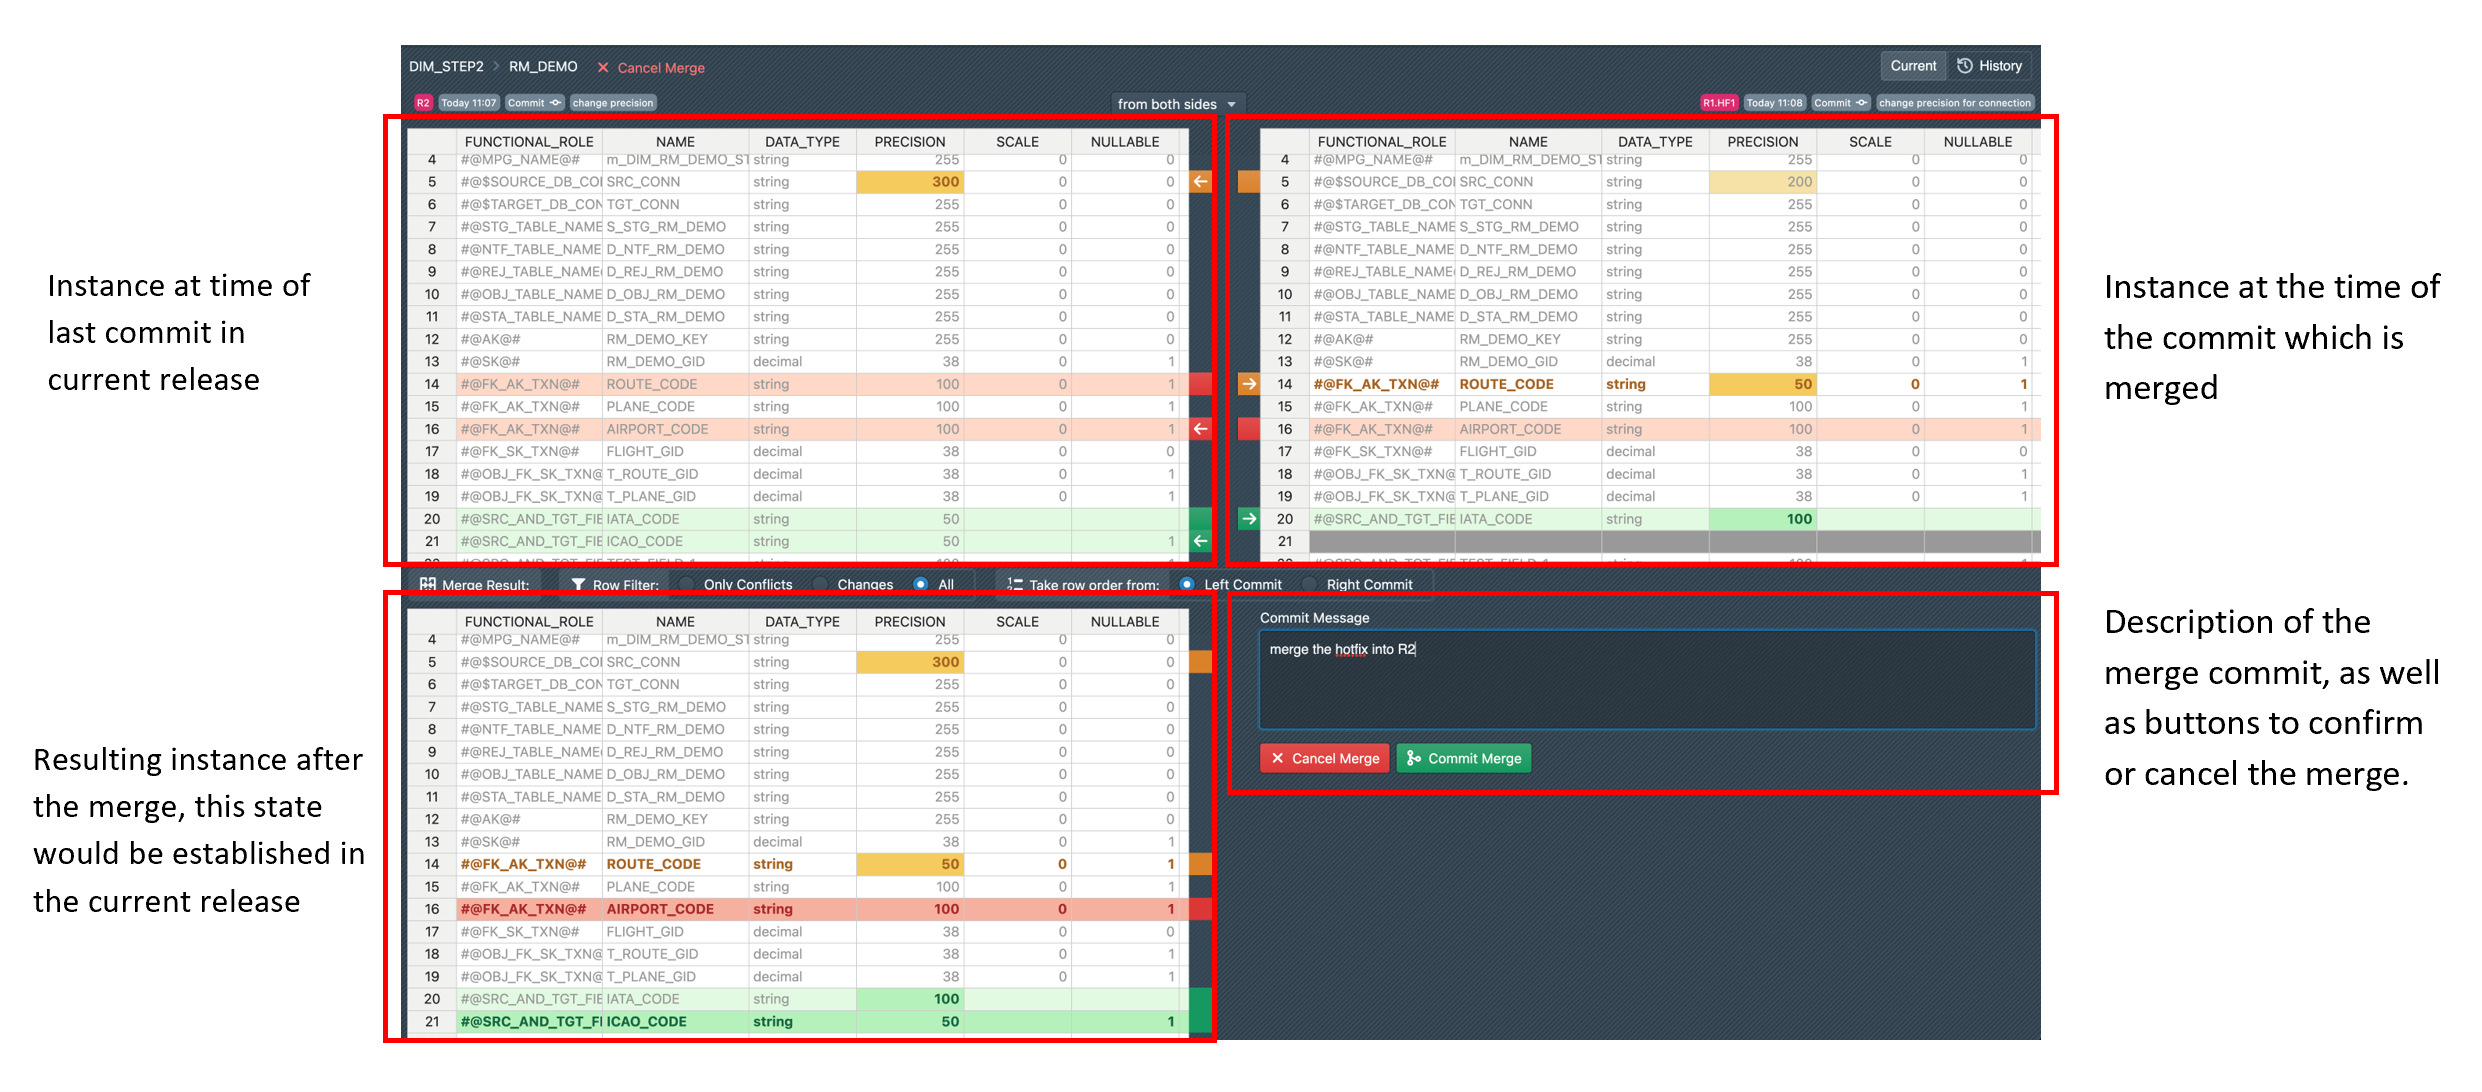Click DIM_STEP2 in the breadcrumb
The image size is (2482, 1092).
[x=446, y=67]
